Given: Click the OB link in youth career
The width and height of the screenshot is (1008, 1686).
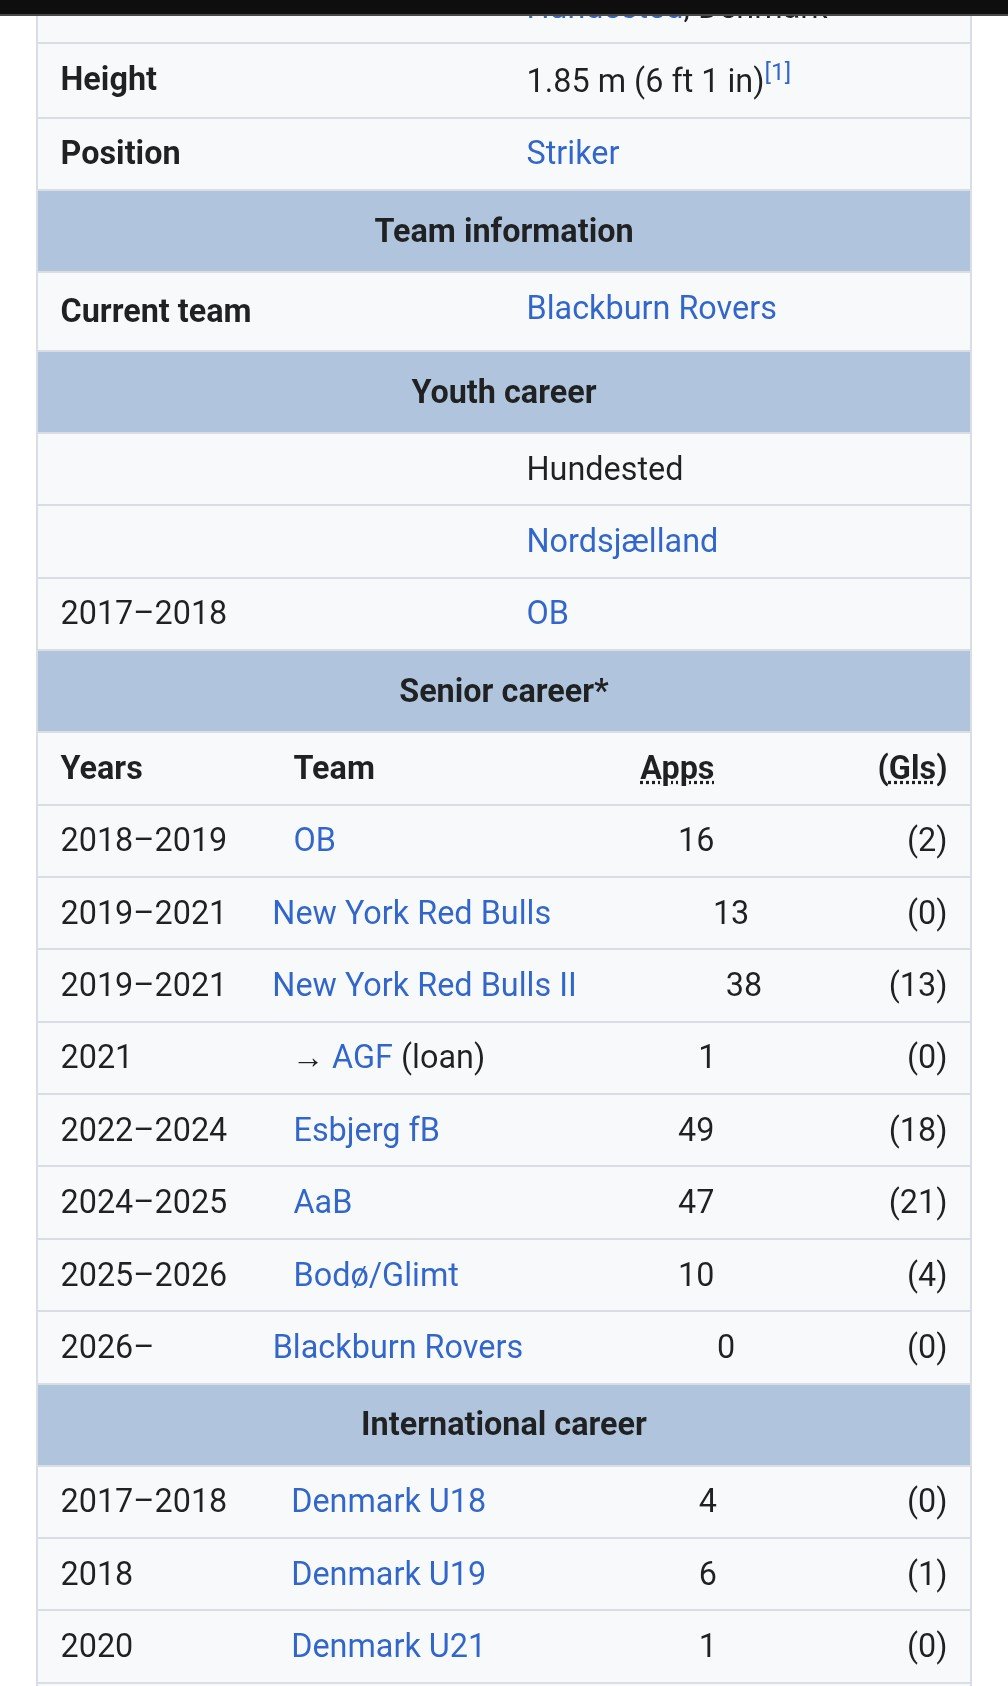Looking at the screenshot, I should pos(547,613).
